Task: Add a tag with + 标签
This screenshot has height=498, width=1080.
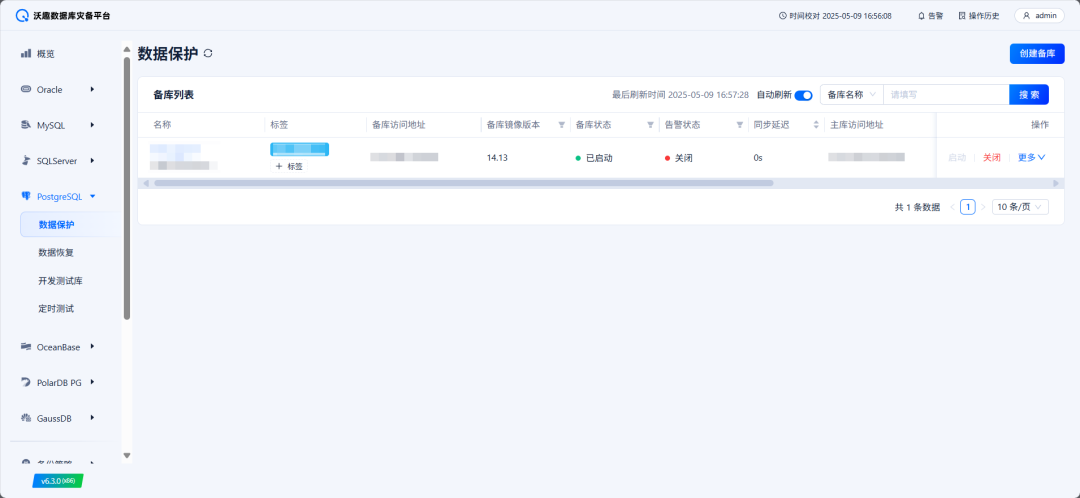Action: pyautogui.click(x=289, y=166)
